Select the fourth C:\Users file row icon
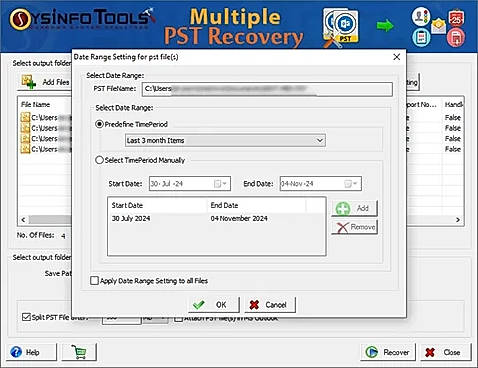The image size is (478, 368). (25, 149)
